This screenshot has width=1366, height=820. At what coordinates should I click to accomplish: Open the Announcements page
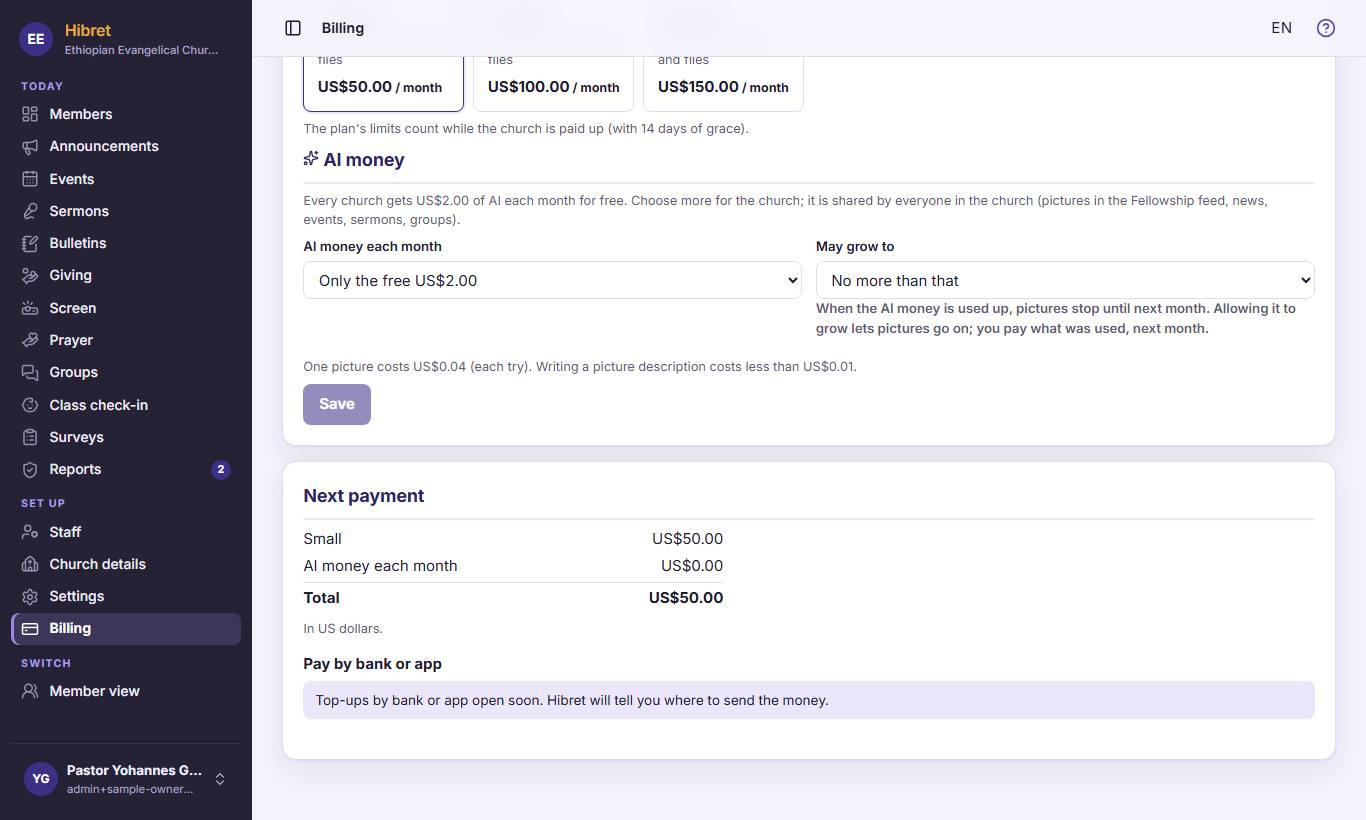[126, 146]
